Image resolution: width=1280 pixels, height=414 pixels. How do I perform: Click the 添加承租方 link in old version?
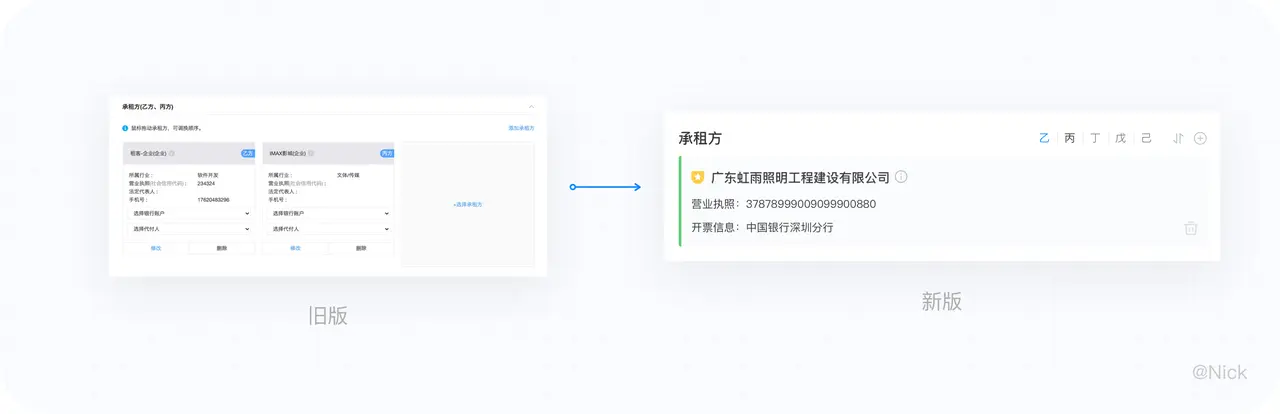pyautogui.click(x=521, y=128)
